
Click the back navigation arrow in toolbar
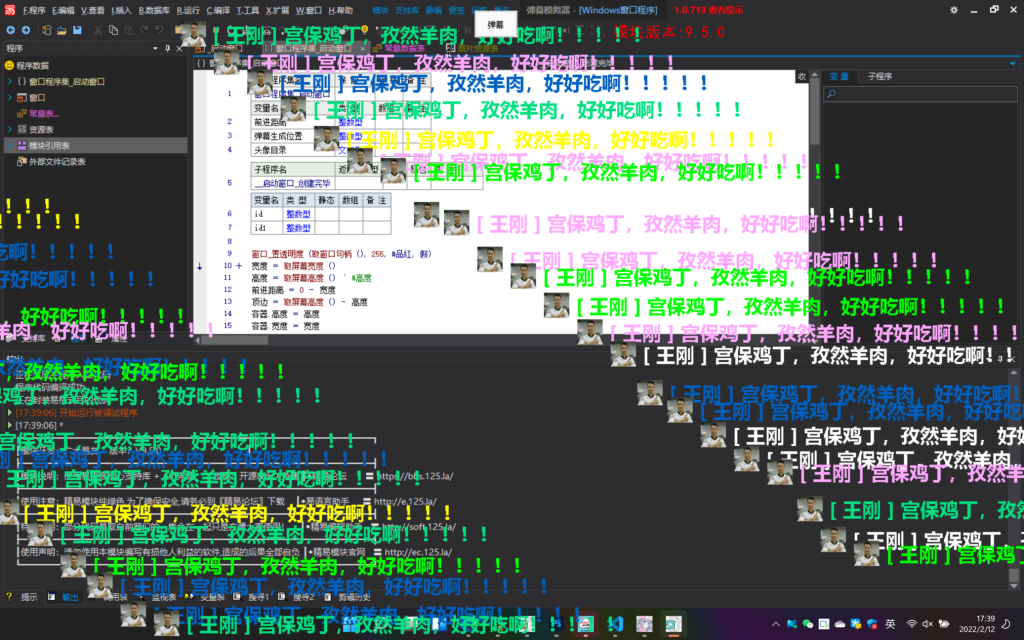(10, 30)
